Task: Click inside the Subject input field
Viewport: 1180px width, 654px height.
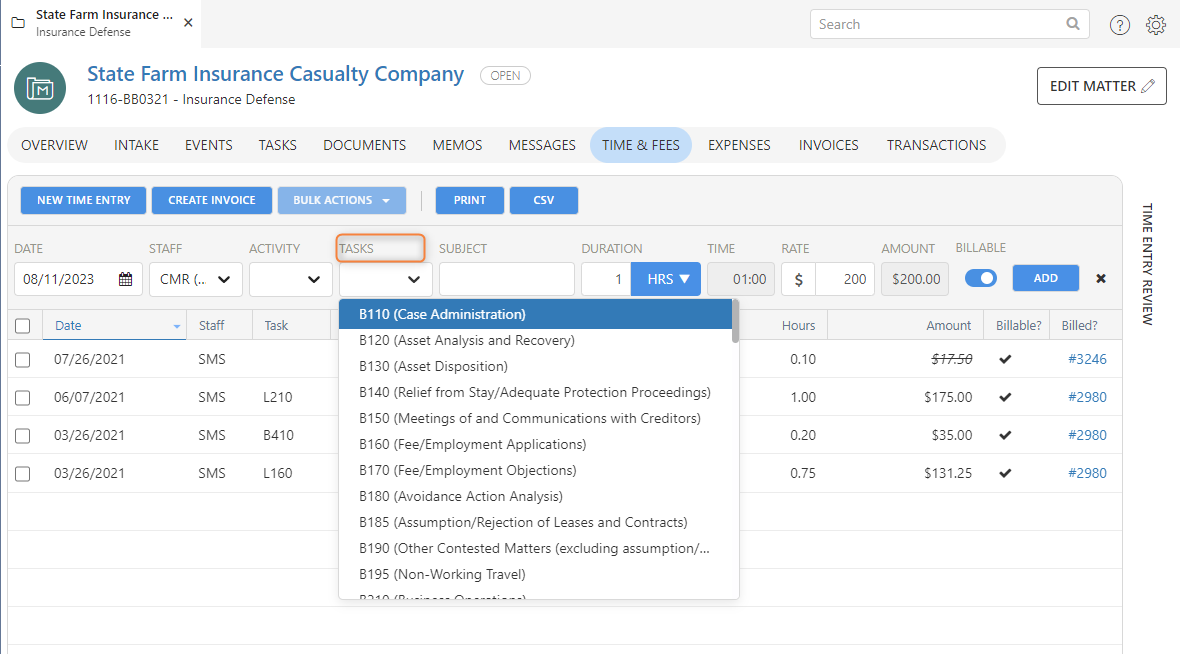Action: coord(506,279)
